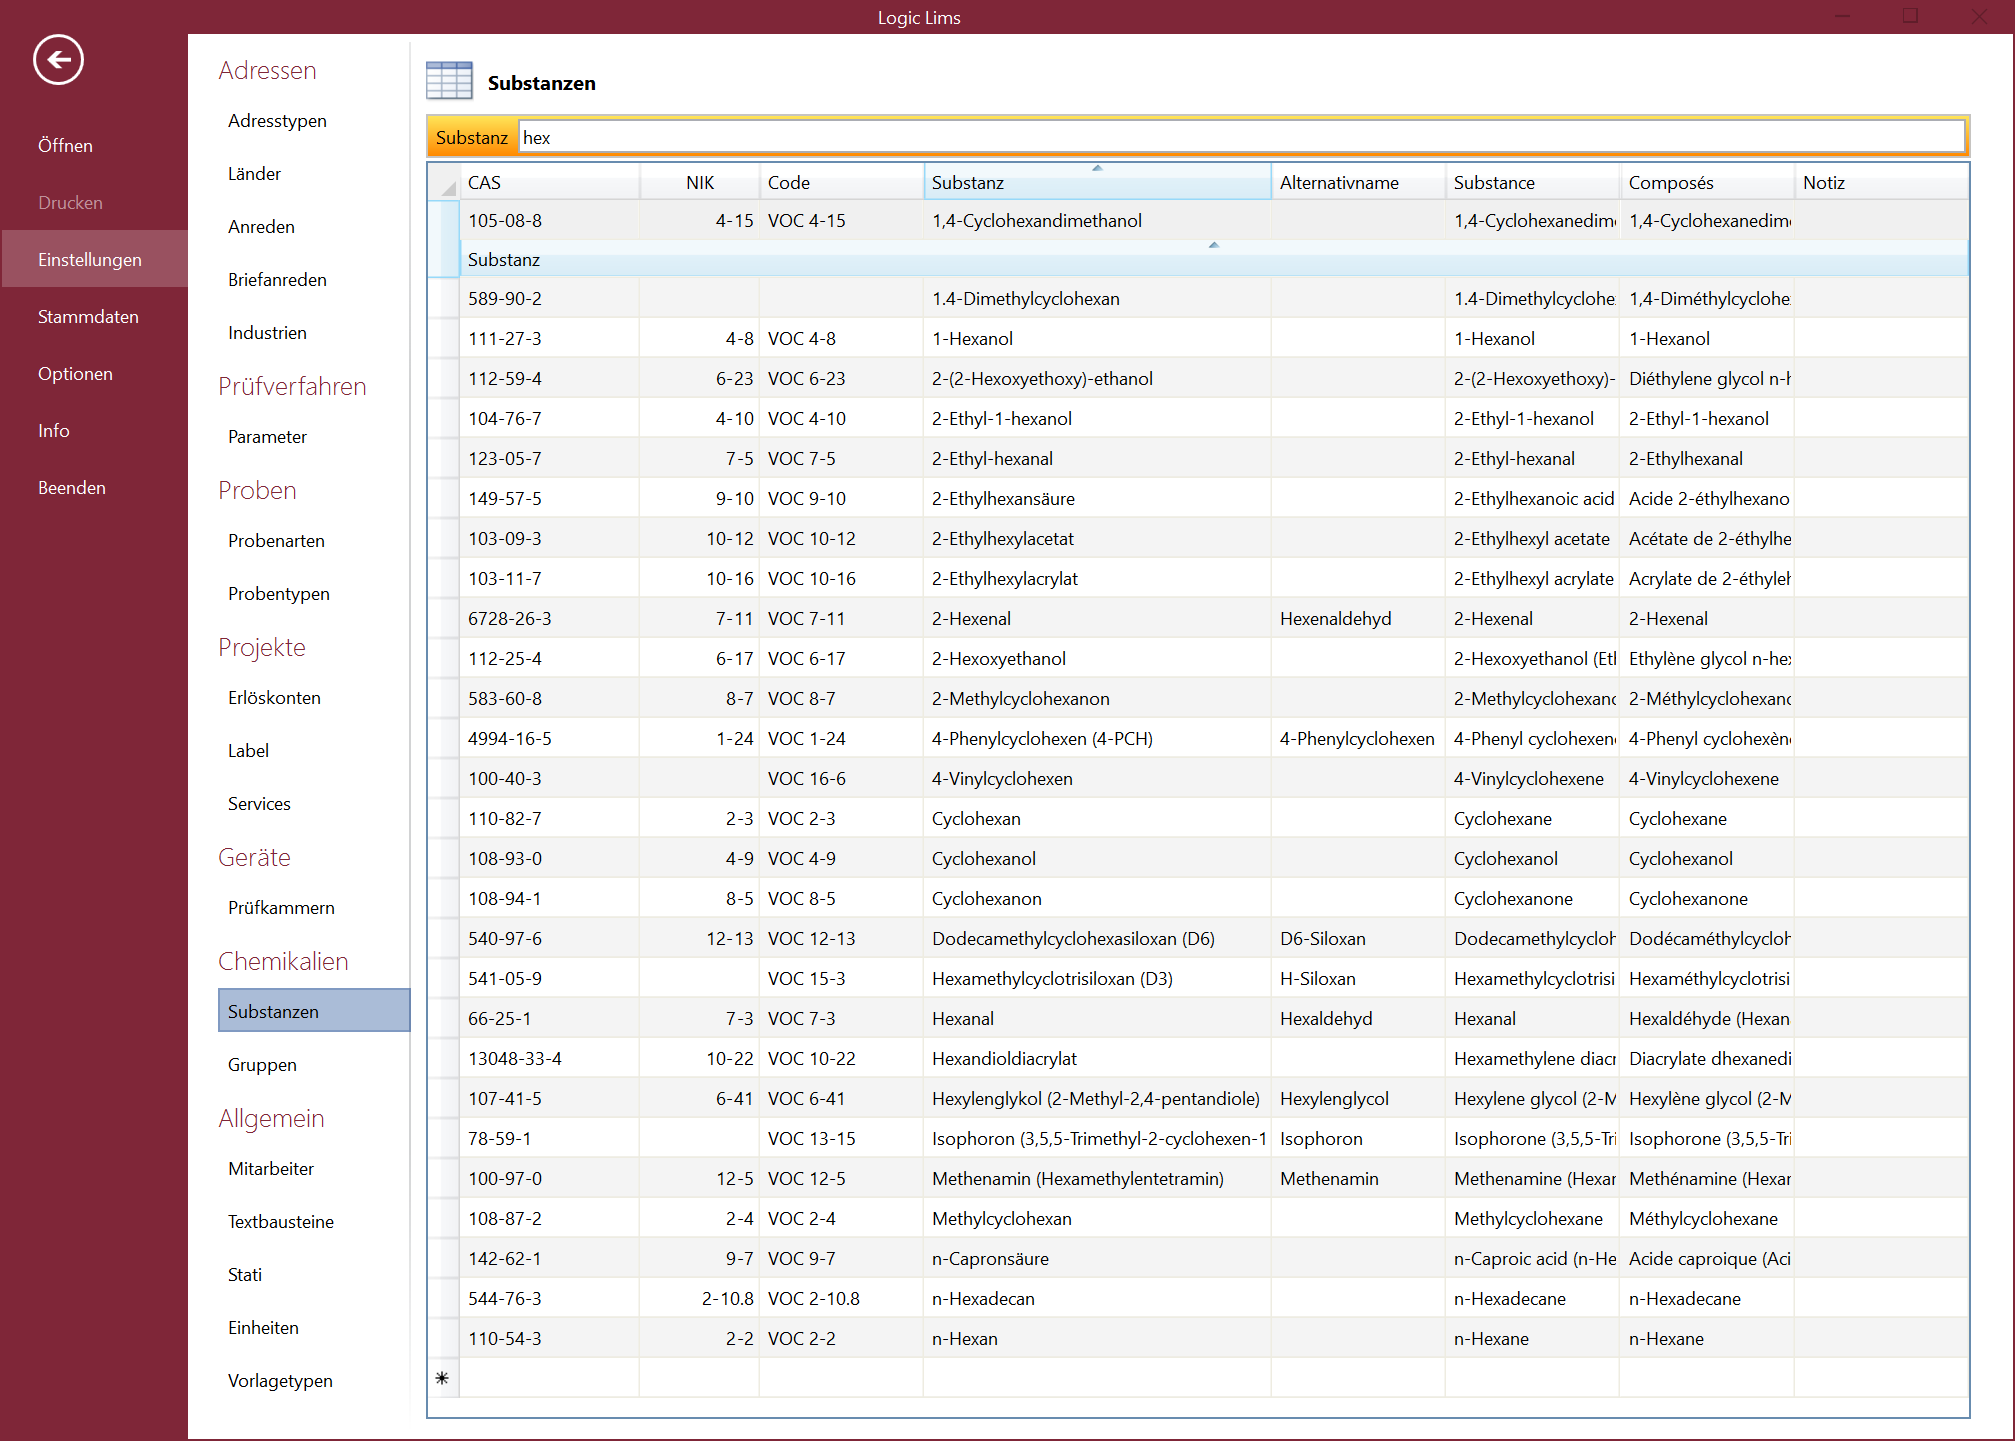This screenshot has height=1441, width=2015.
Task: Open Optionen in the sidebar
Action: tap(75, 374)
